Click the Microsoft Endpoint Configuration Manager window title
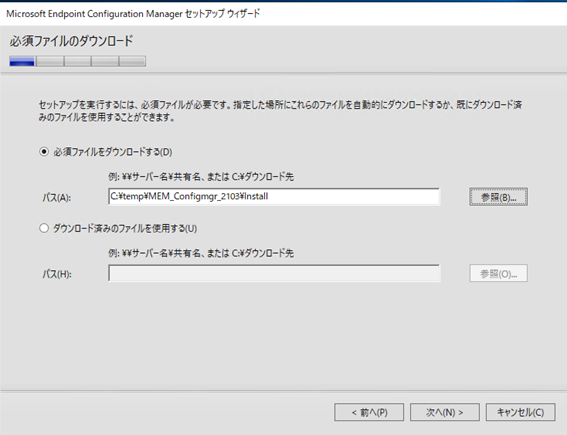The height and width of the screenshot is (435, 567). click(133, 14)
